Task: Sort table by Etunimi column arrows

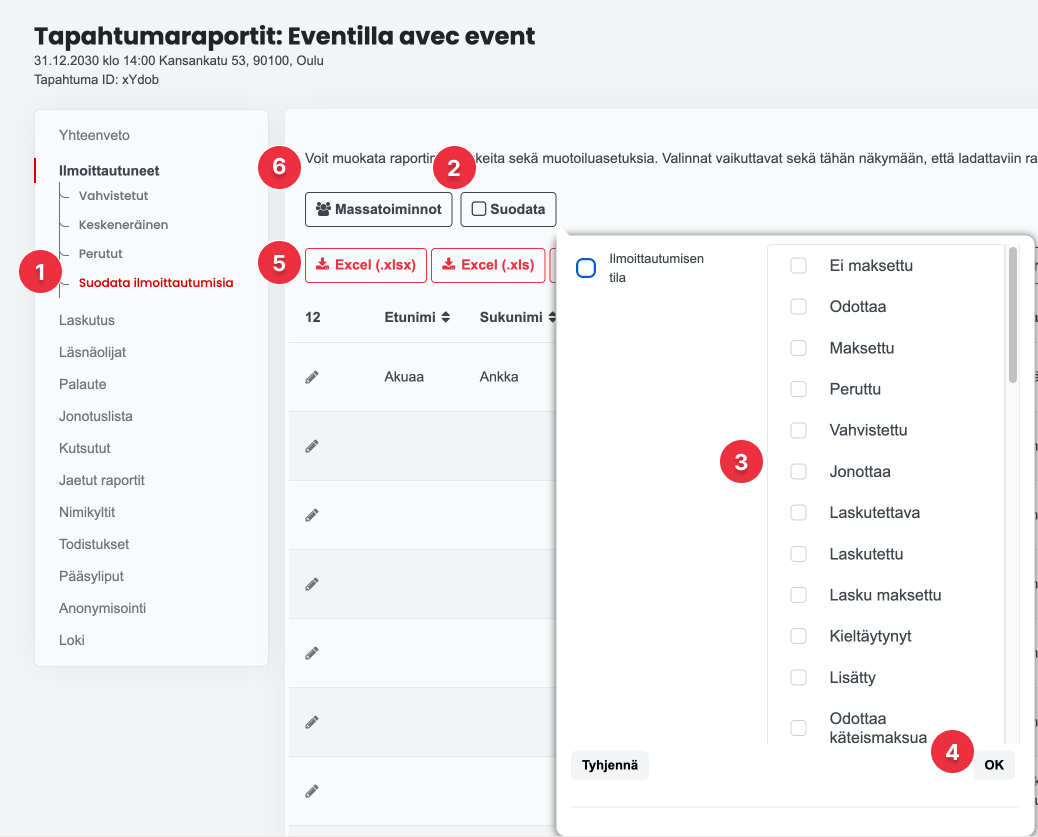Action: point(446,317)
